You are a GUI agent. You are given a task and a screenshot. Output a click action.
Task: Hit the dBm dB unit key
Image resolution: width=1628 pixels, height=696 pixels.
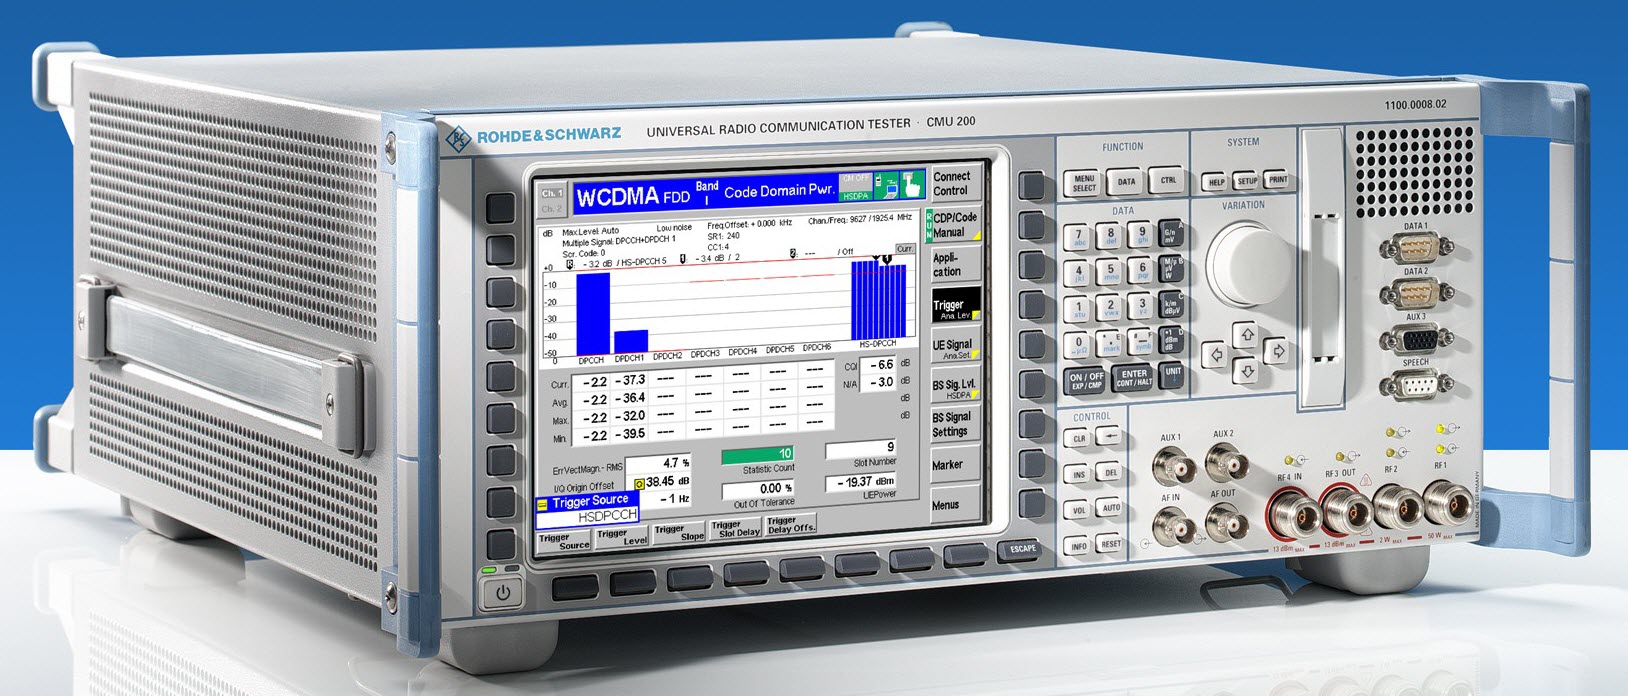point(1171,340)
